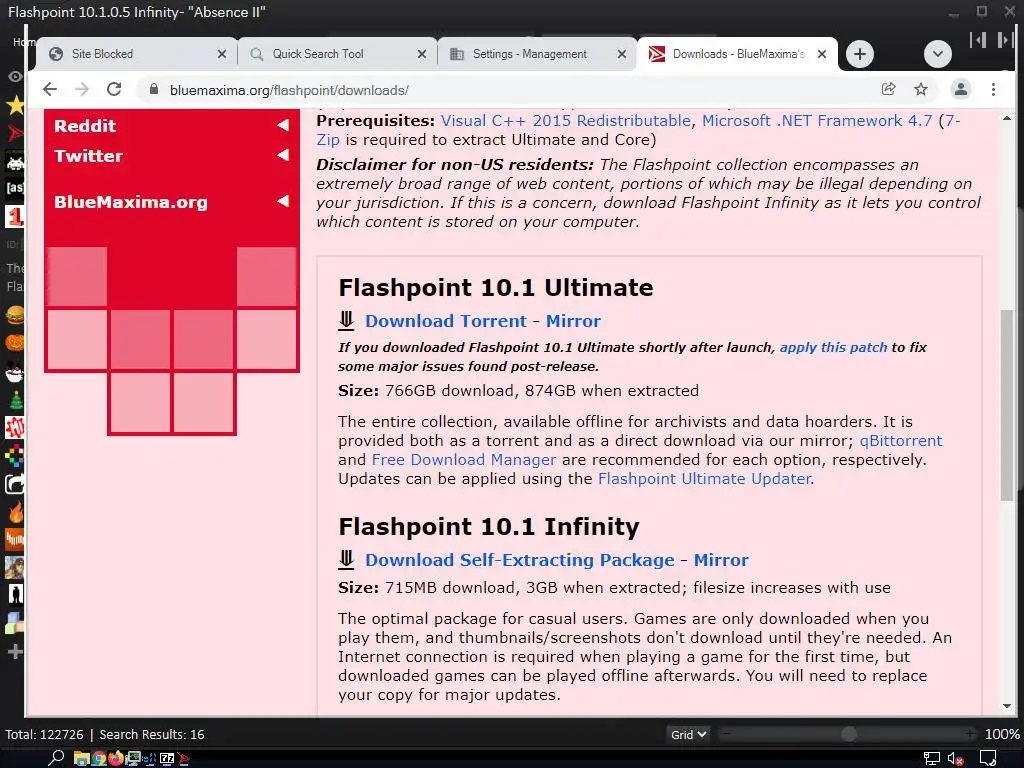Select the curved share-arrow playlist icon
The height and width of the screenshot is (768, 1024).
tap(14, 484)
